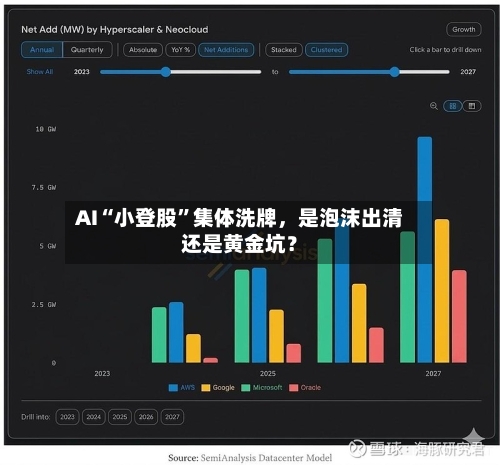Click the 7.5 GW y-axis label
The height and width of the screenshot is (465, 500).
44,188
